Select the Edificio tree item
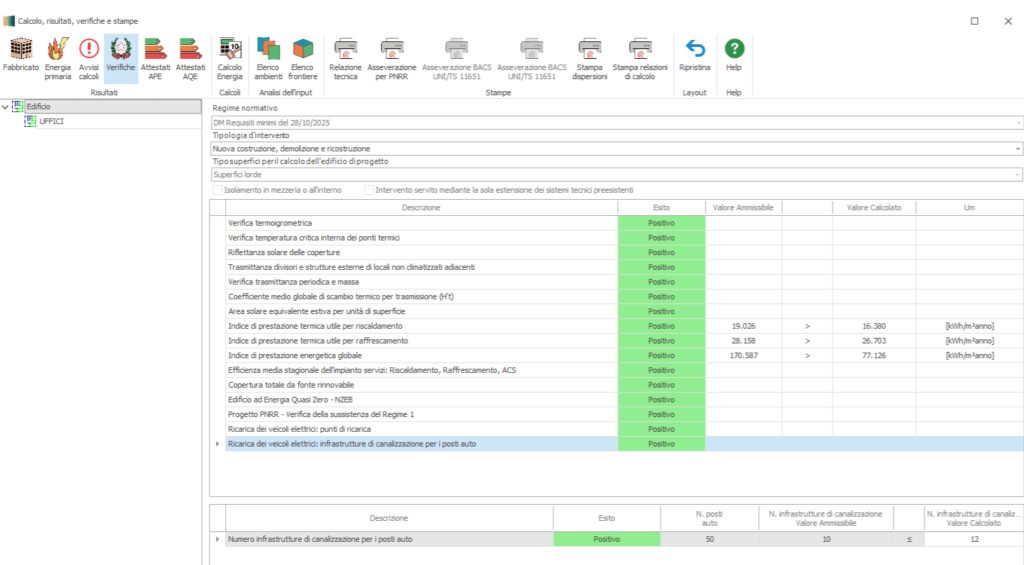 tap(39, 106)
